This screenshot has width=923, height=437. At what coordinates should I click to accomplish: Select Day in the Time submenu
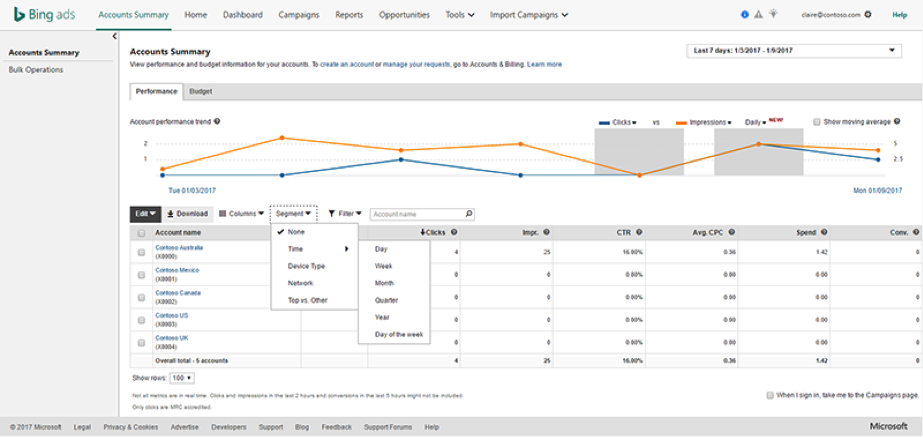point(394,249)
